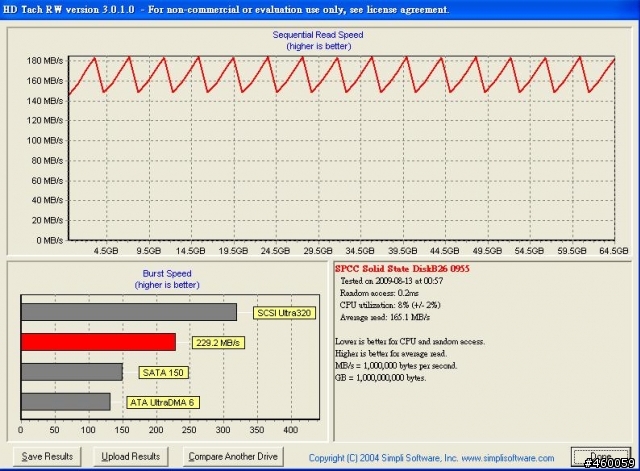This screenshot has width=640, height=471.
Task: Click the ATA UltraDMA 6 label
Action: coord(162,402)
